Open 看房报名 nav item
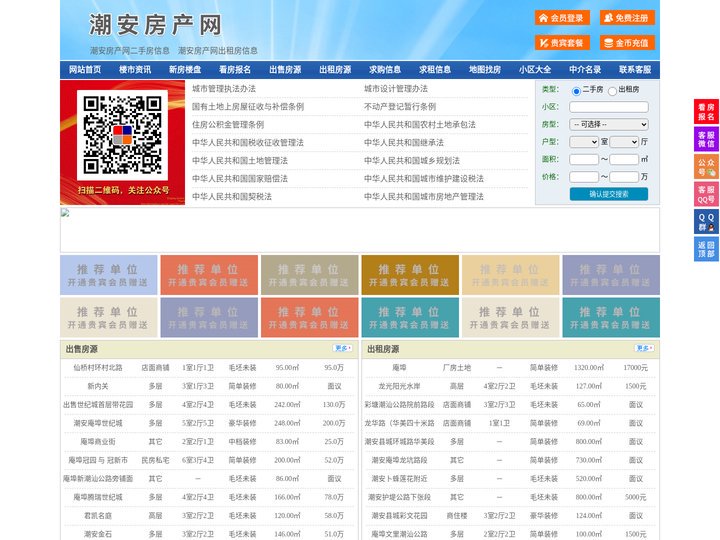This screenshot has width=720, height=540. pos(235,70)
